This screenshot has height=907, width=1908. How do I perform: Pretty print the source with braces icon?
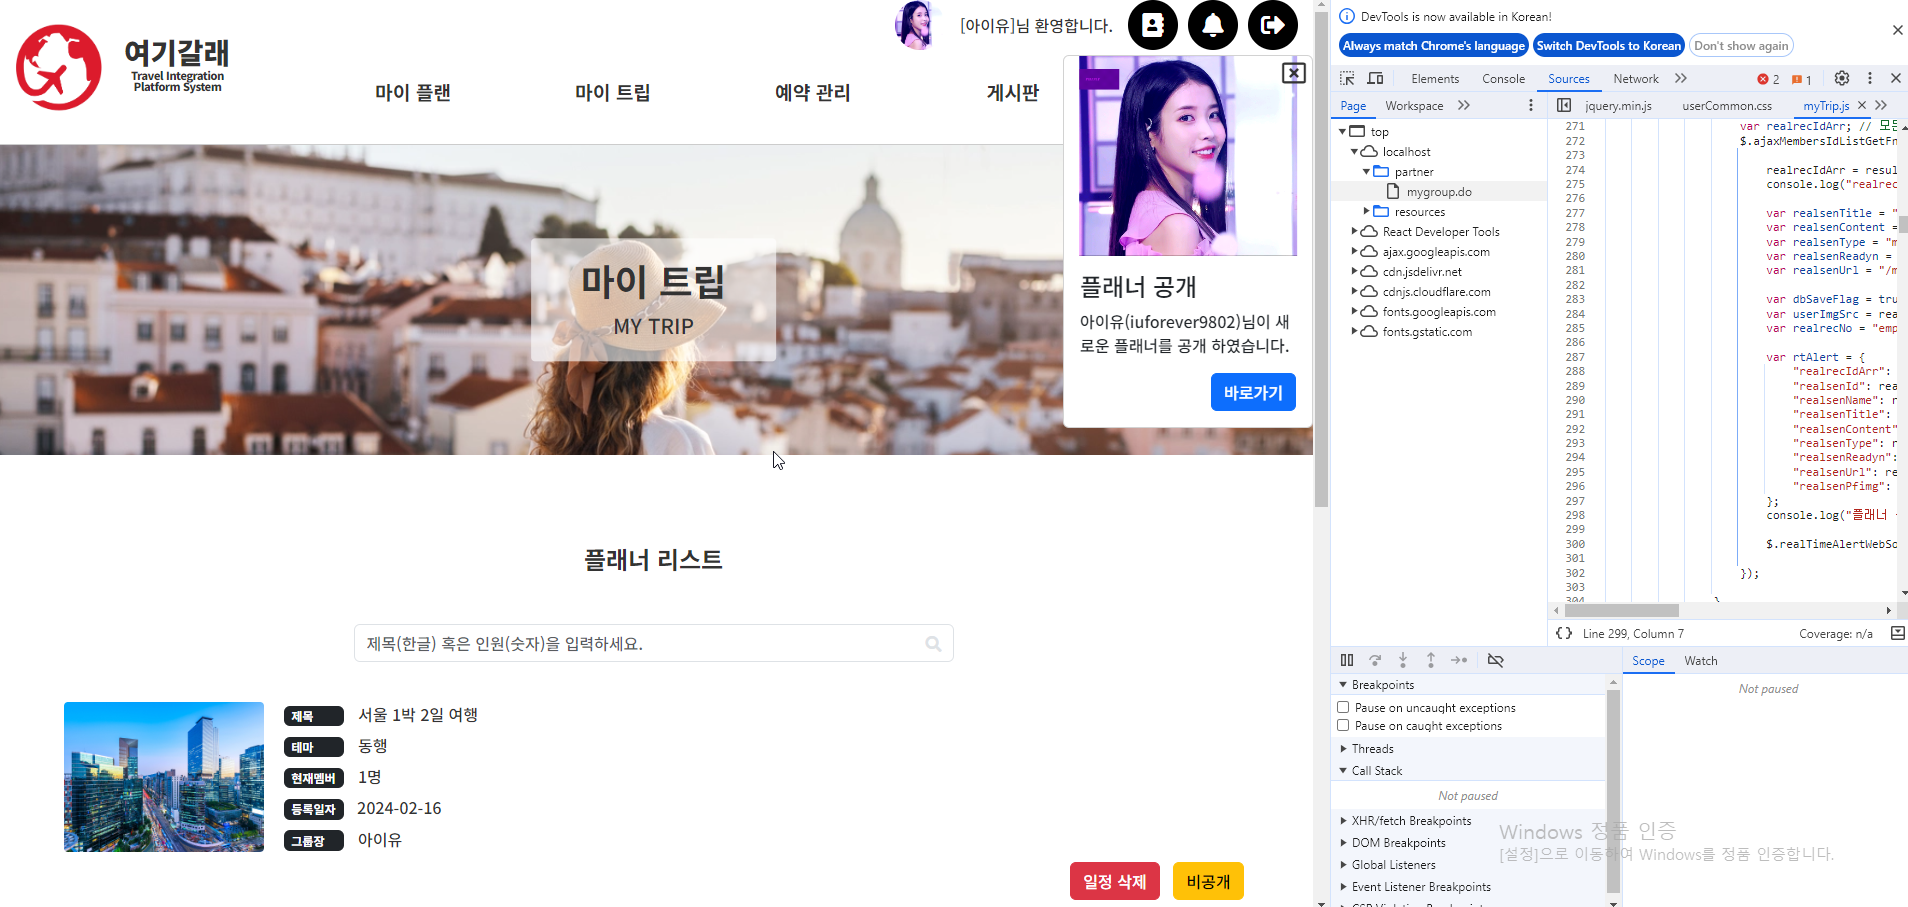(1564, 633)
